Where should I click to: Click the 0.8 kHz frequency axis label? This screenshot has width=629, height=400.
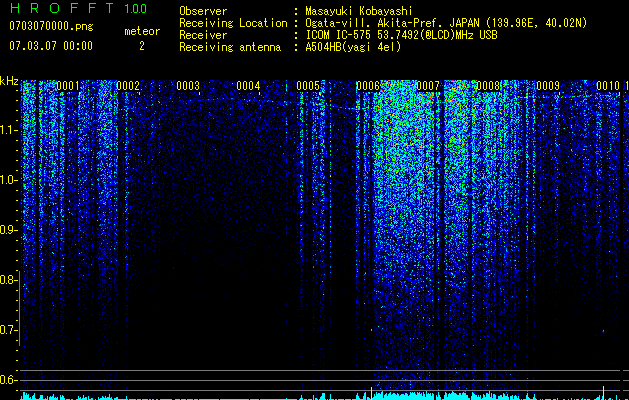(x=8, y=280)
